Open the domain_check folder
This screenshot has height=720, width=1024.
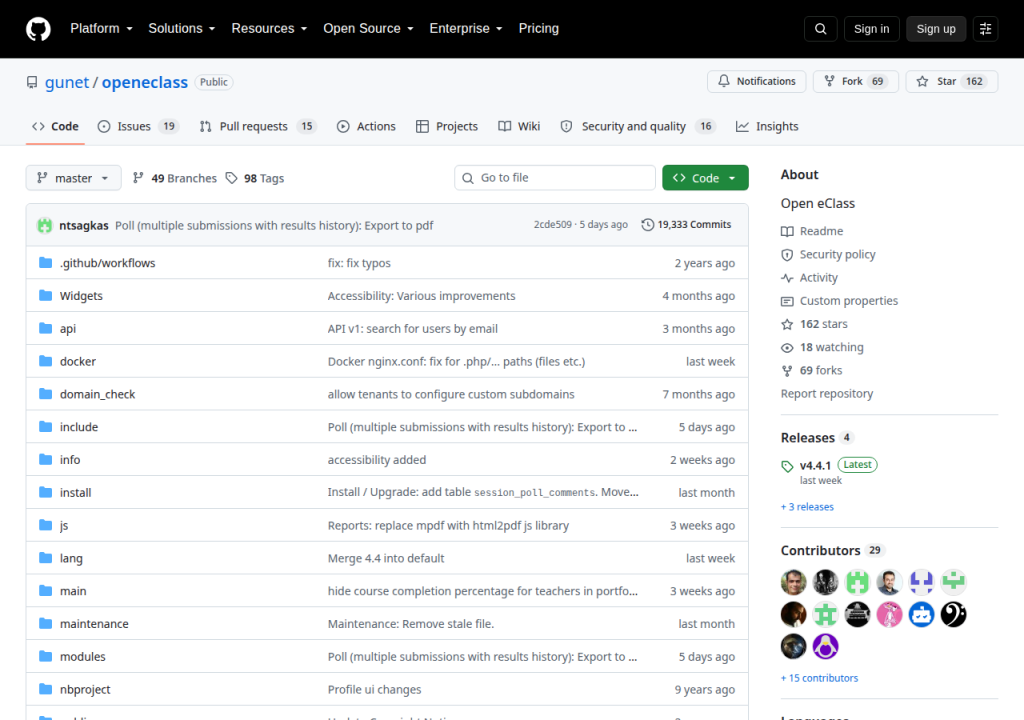coord(97,395)
